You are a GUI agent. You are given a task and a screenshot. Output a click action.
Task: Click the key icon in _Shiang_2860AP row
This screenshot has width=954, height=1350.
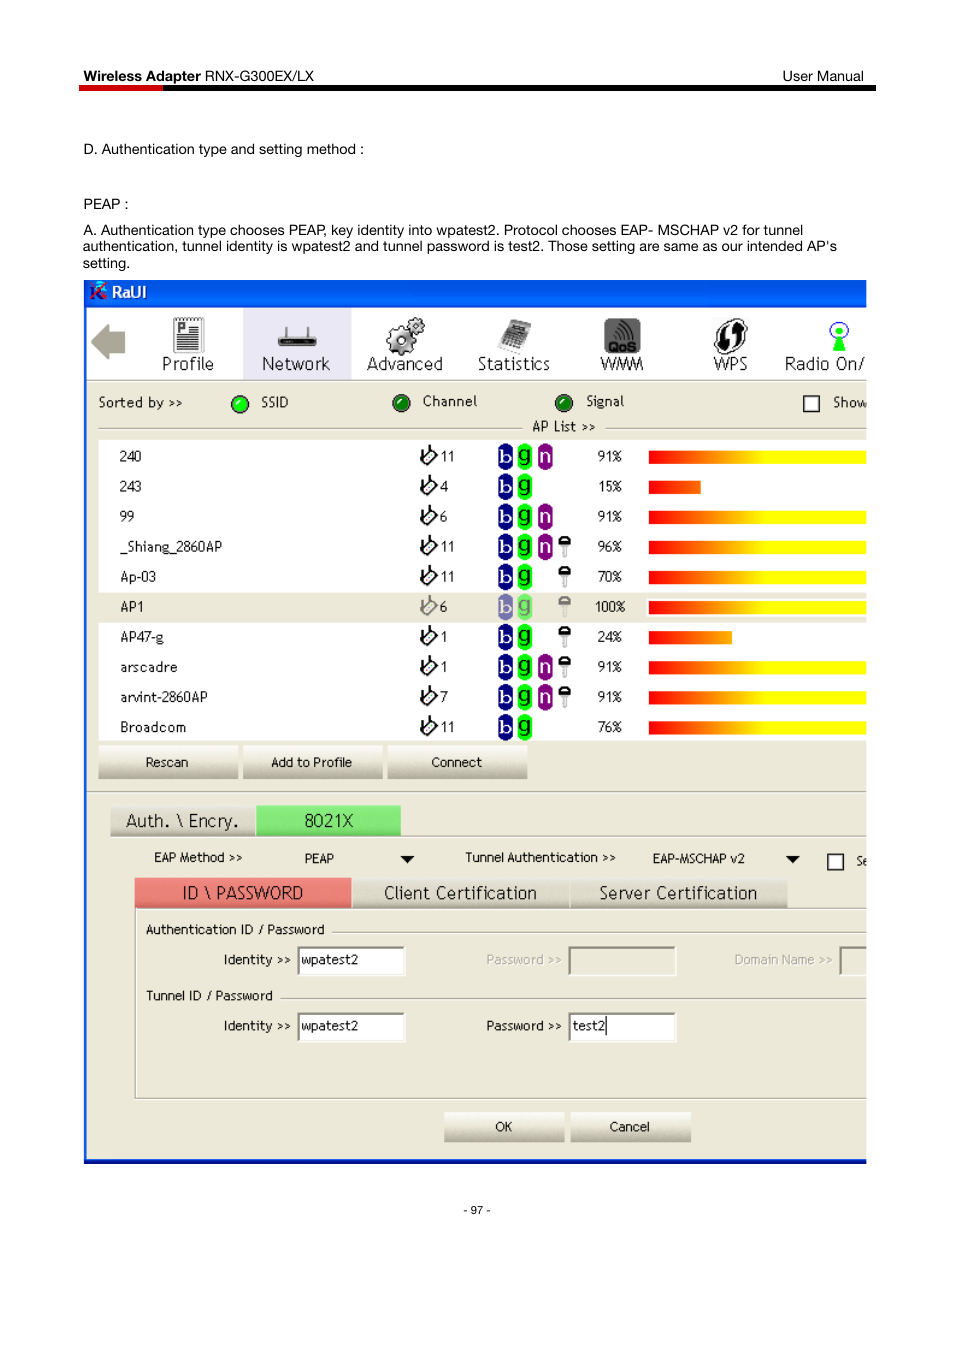(x=565, y=546)
